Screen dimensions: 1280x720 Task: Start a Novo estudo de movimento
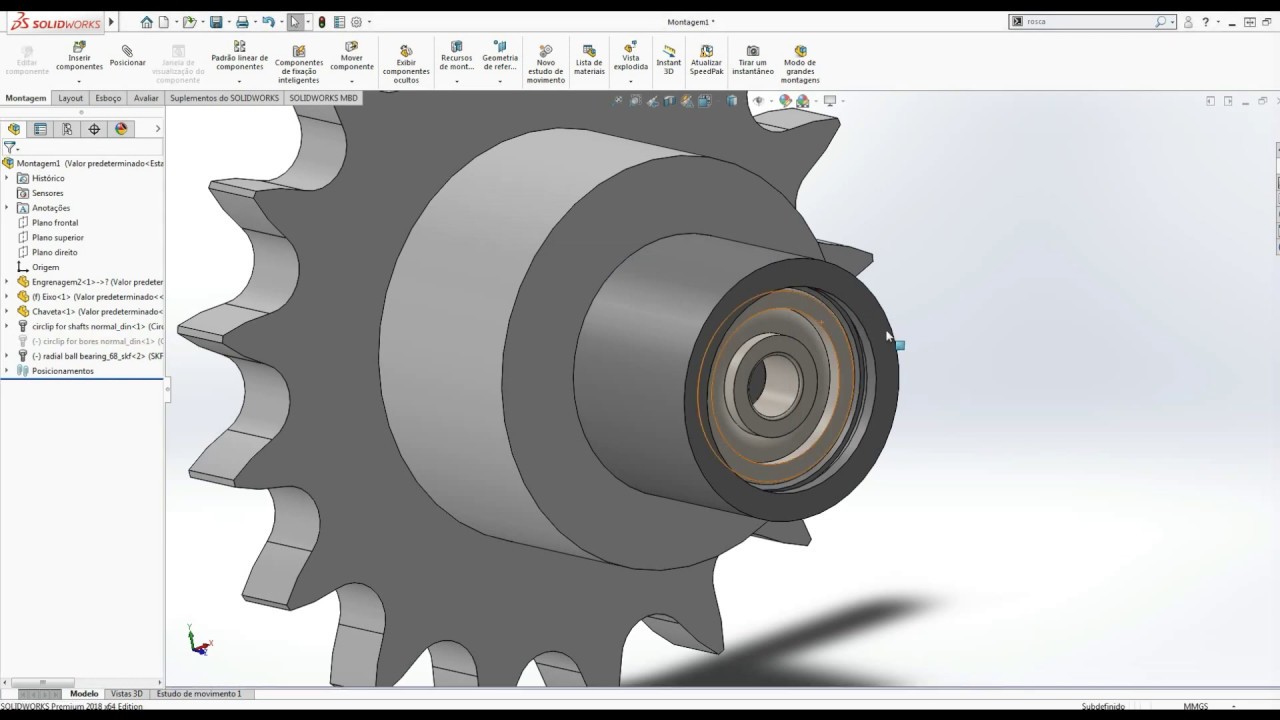pos(545,64)
